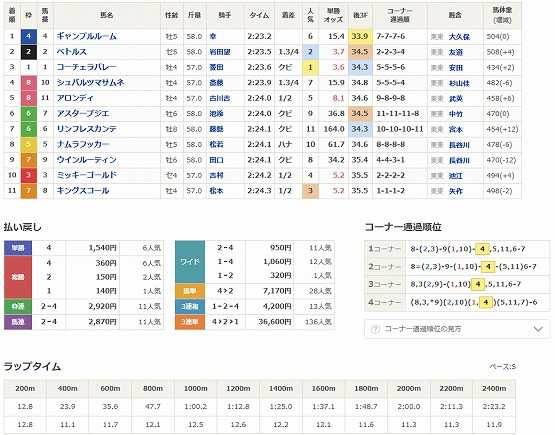Open horse link ギャンブルルーム
Image resolution: width=555 pixels, height=435 pixels.
click(86, 36)
